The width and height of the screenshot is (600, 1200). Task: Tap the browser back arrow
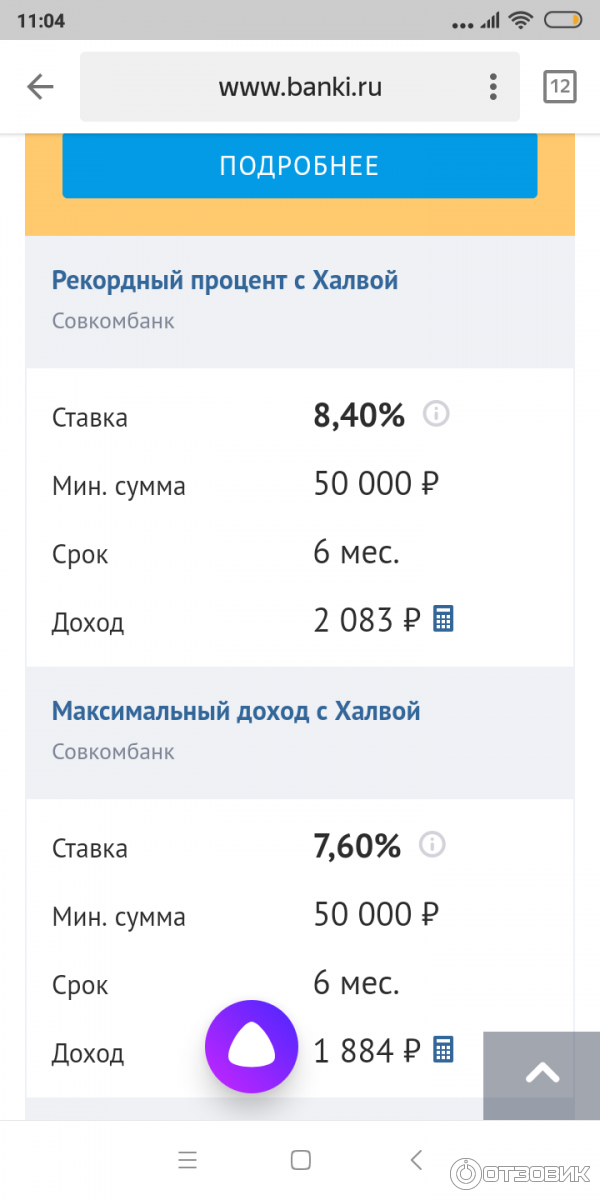click(40, 87)
